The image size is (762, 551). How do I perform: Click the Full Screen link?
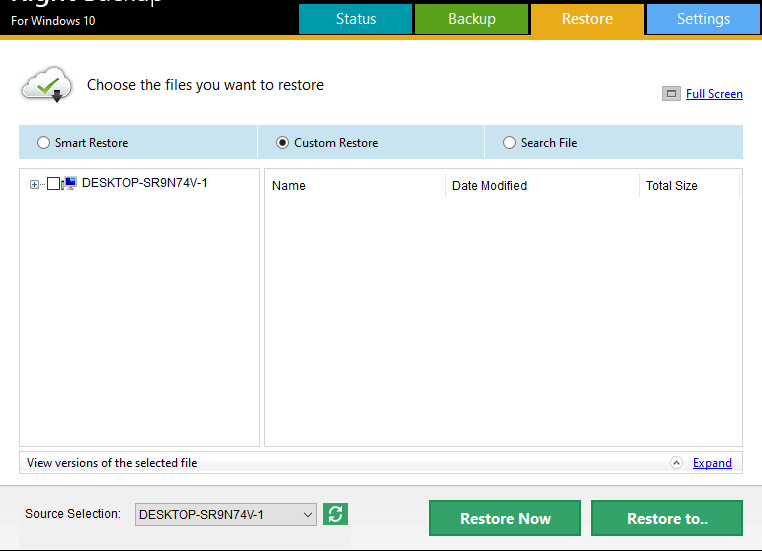click(x=714, y=94)
